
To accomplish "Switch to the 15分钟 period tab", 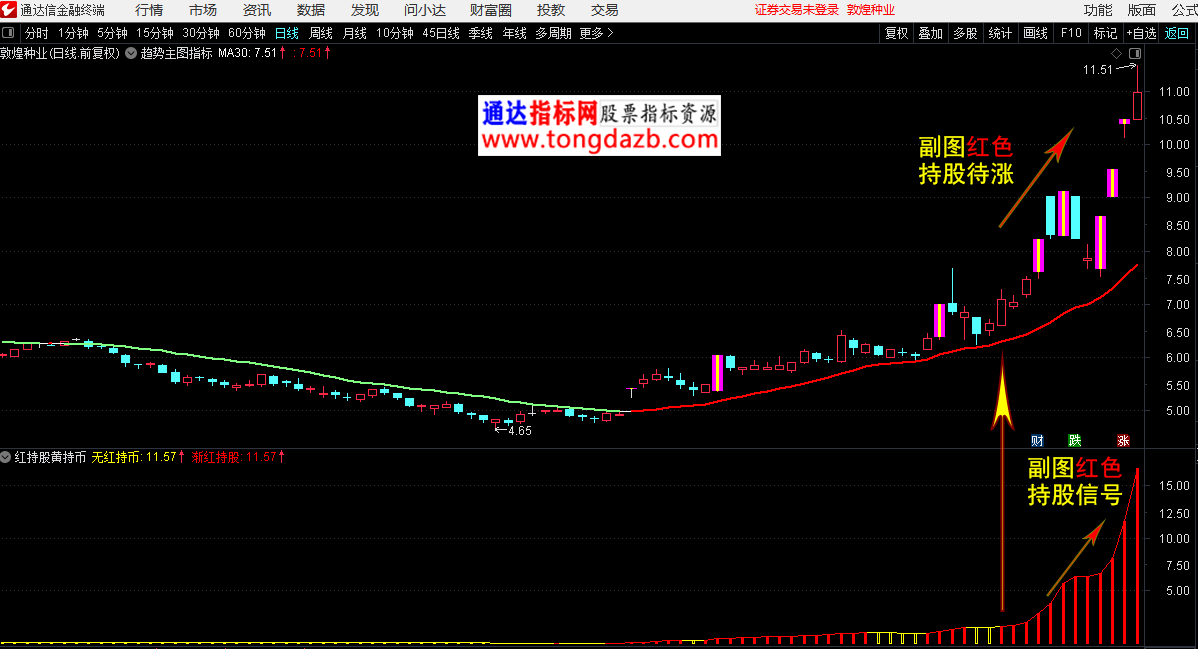I will [154, 33].
